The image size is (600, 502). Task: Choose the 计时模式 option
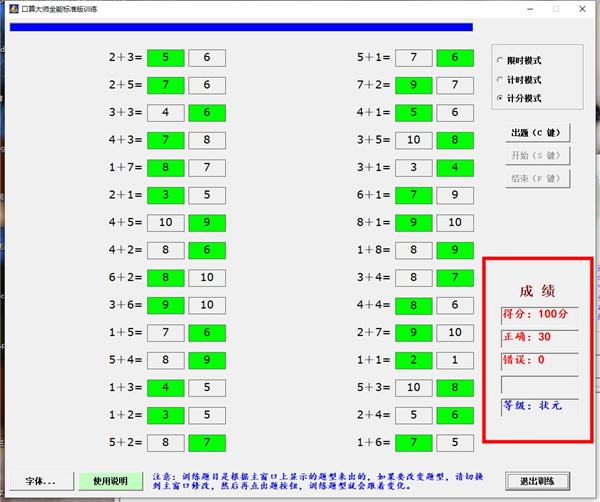(x=501, y=80)
